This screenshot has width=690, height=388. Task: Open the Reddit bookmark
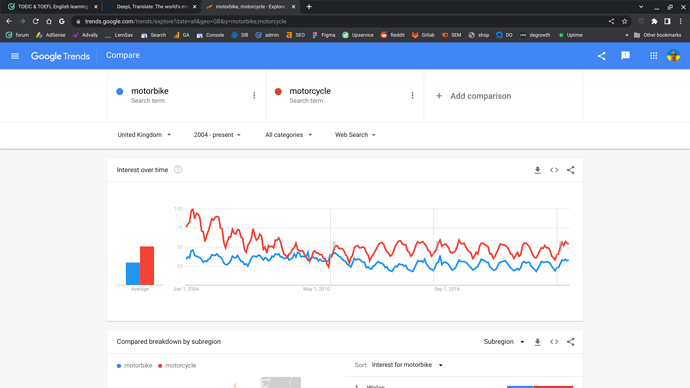click(x=393, y=35)
